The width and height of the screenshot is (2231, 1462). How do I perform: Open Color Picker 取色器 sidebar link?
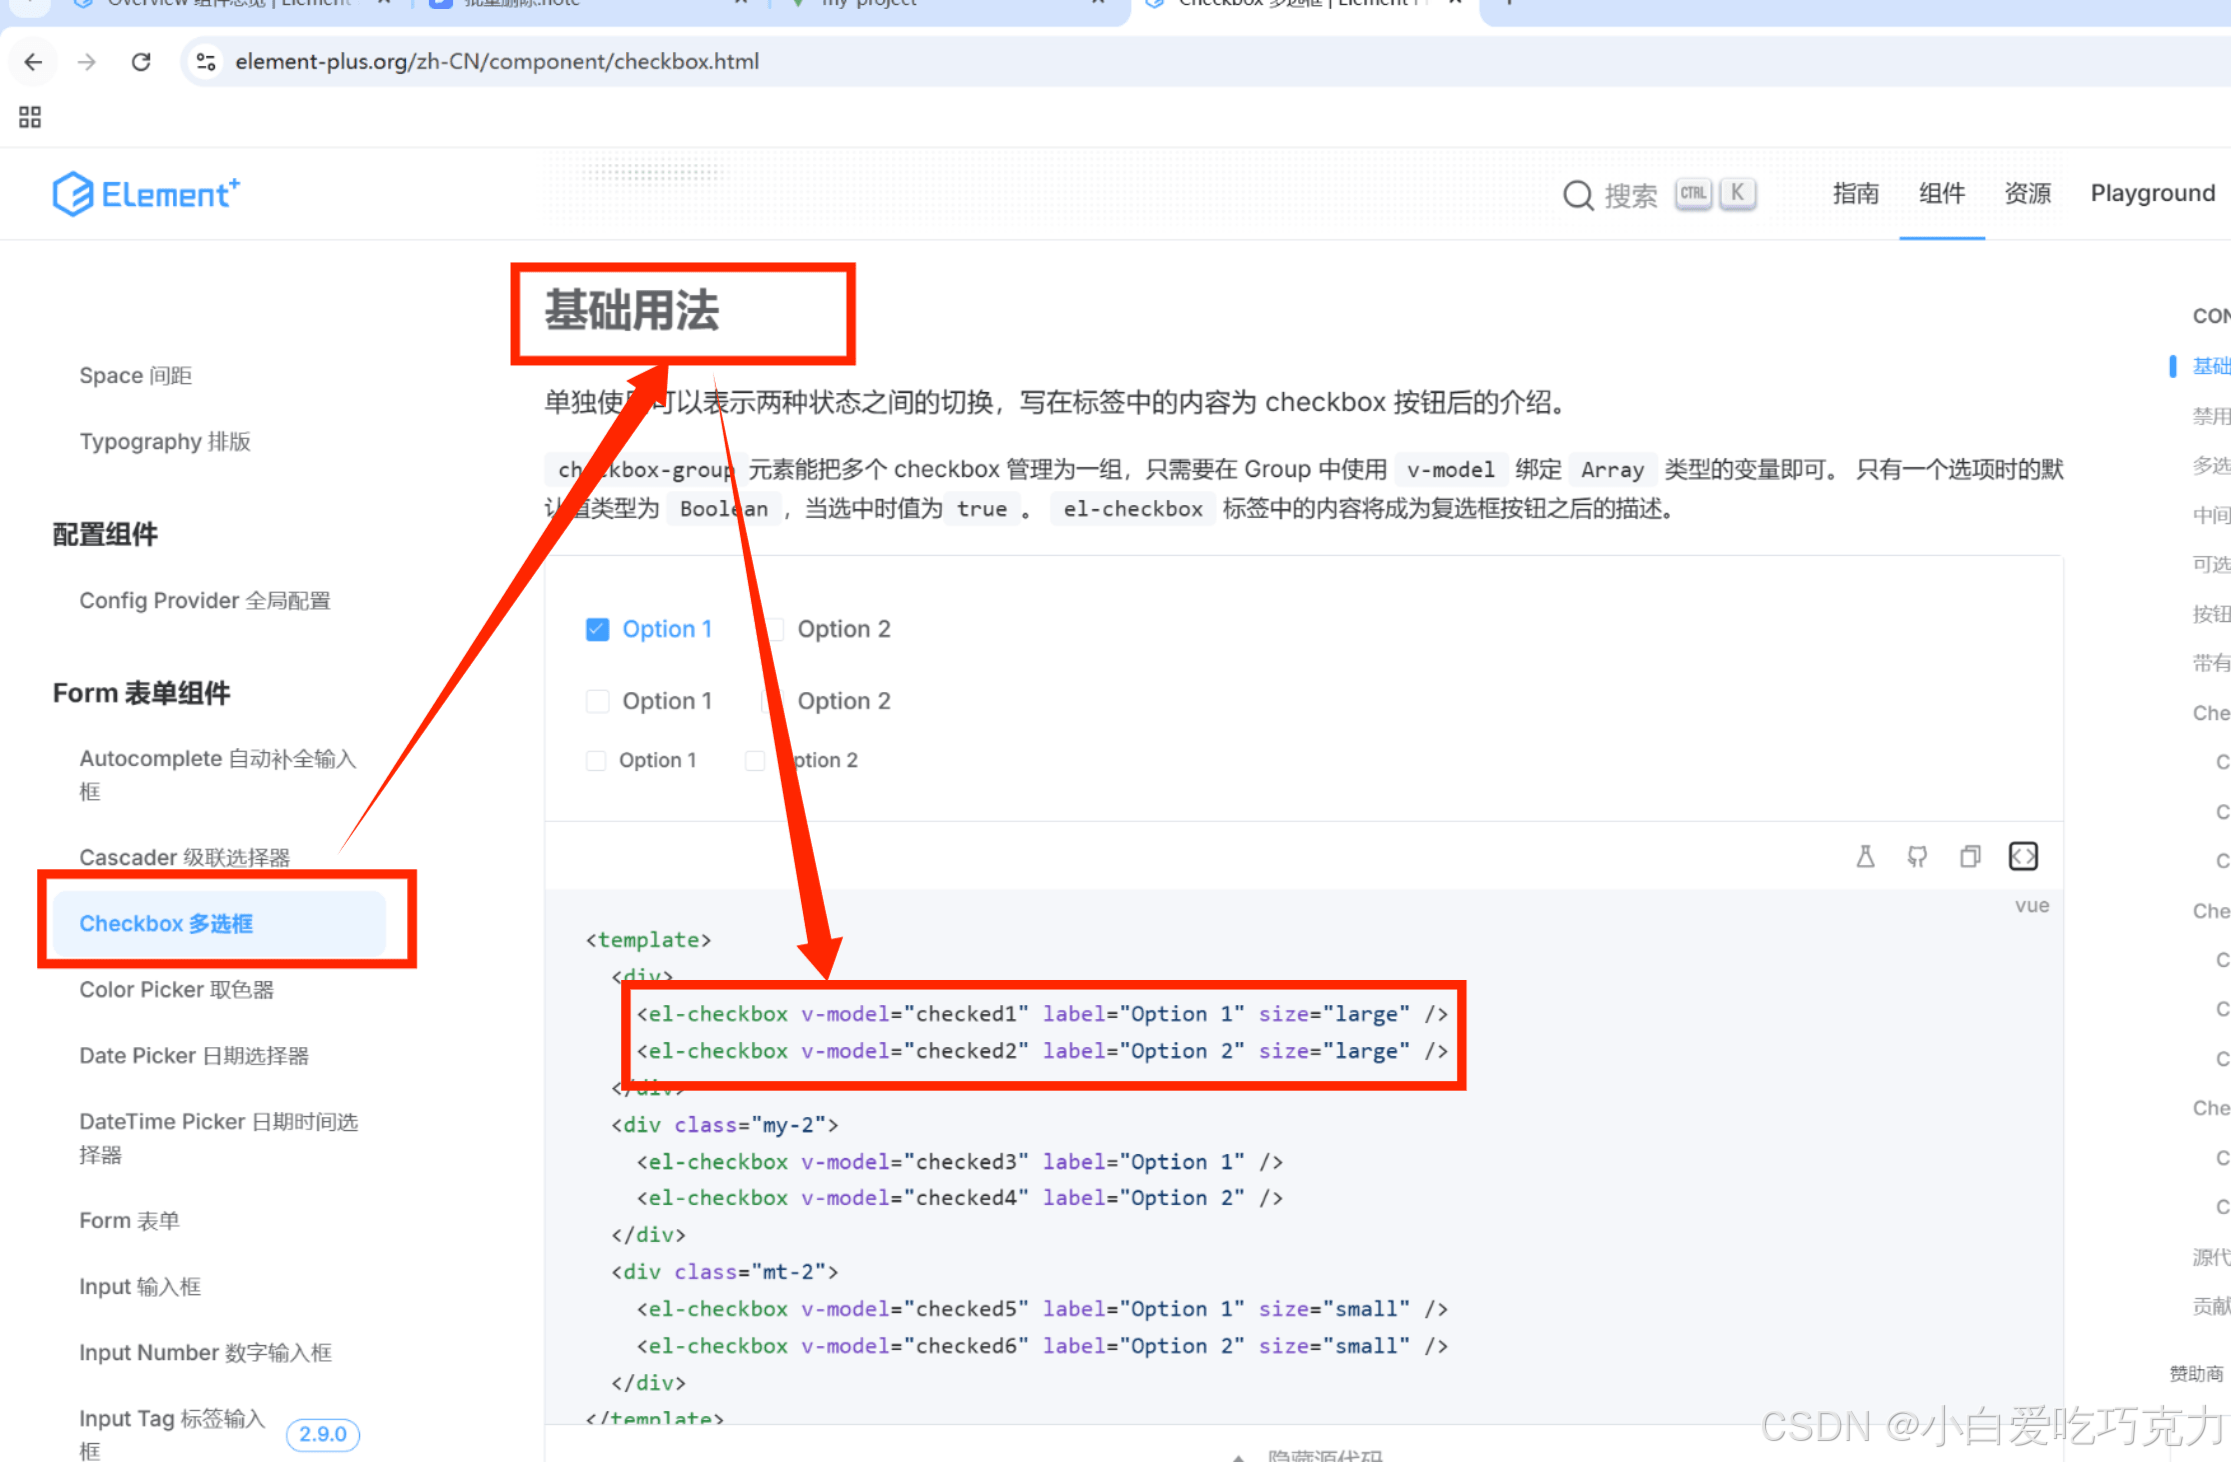[x=176, y=989]
